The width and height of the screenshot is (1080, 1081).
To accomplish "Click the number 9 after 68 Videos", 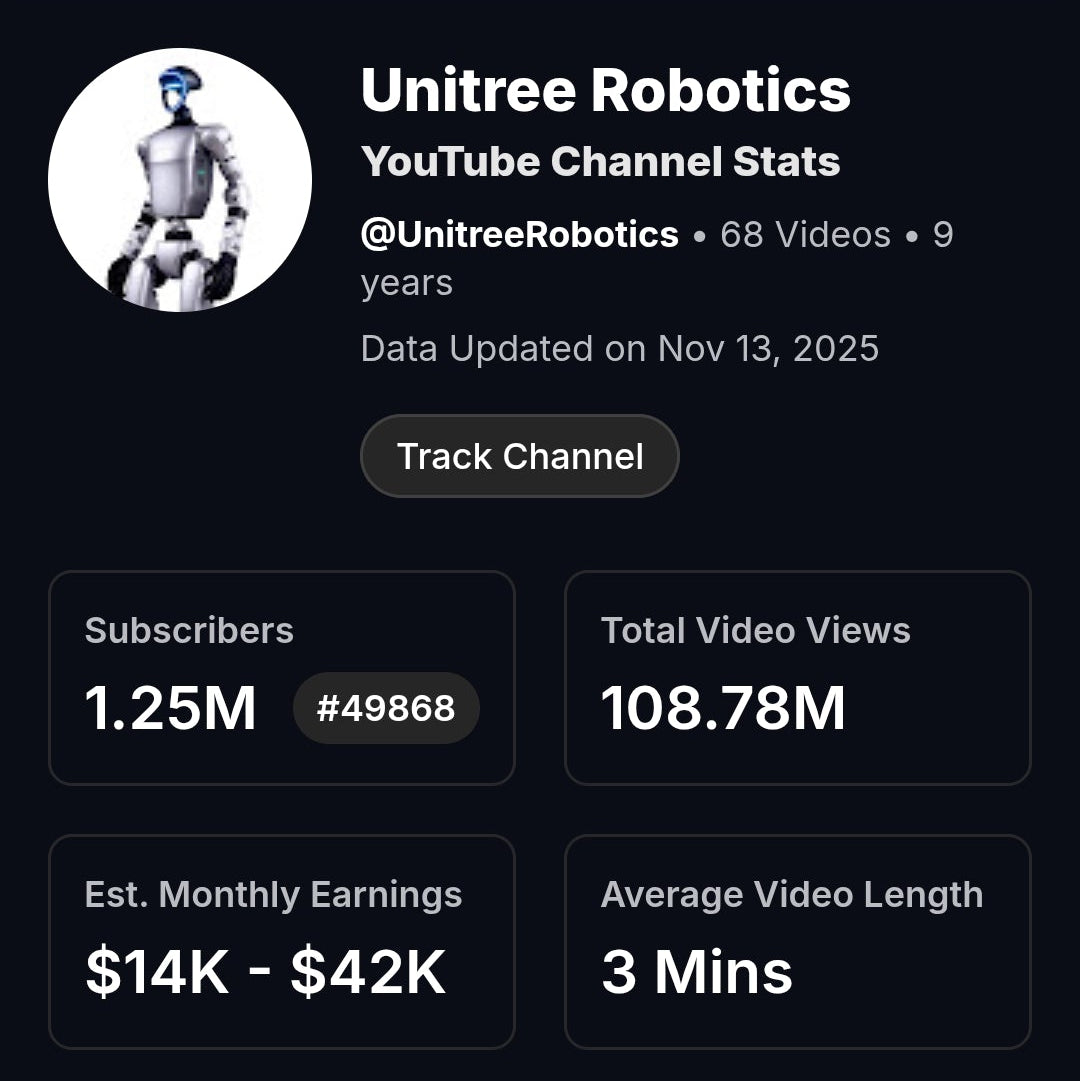I will click(x=942, y=235).
